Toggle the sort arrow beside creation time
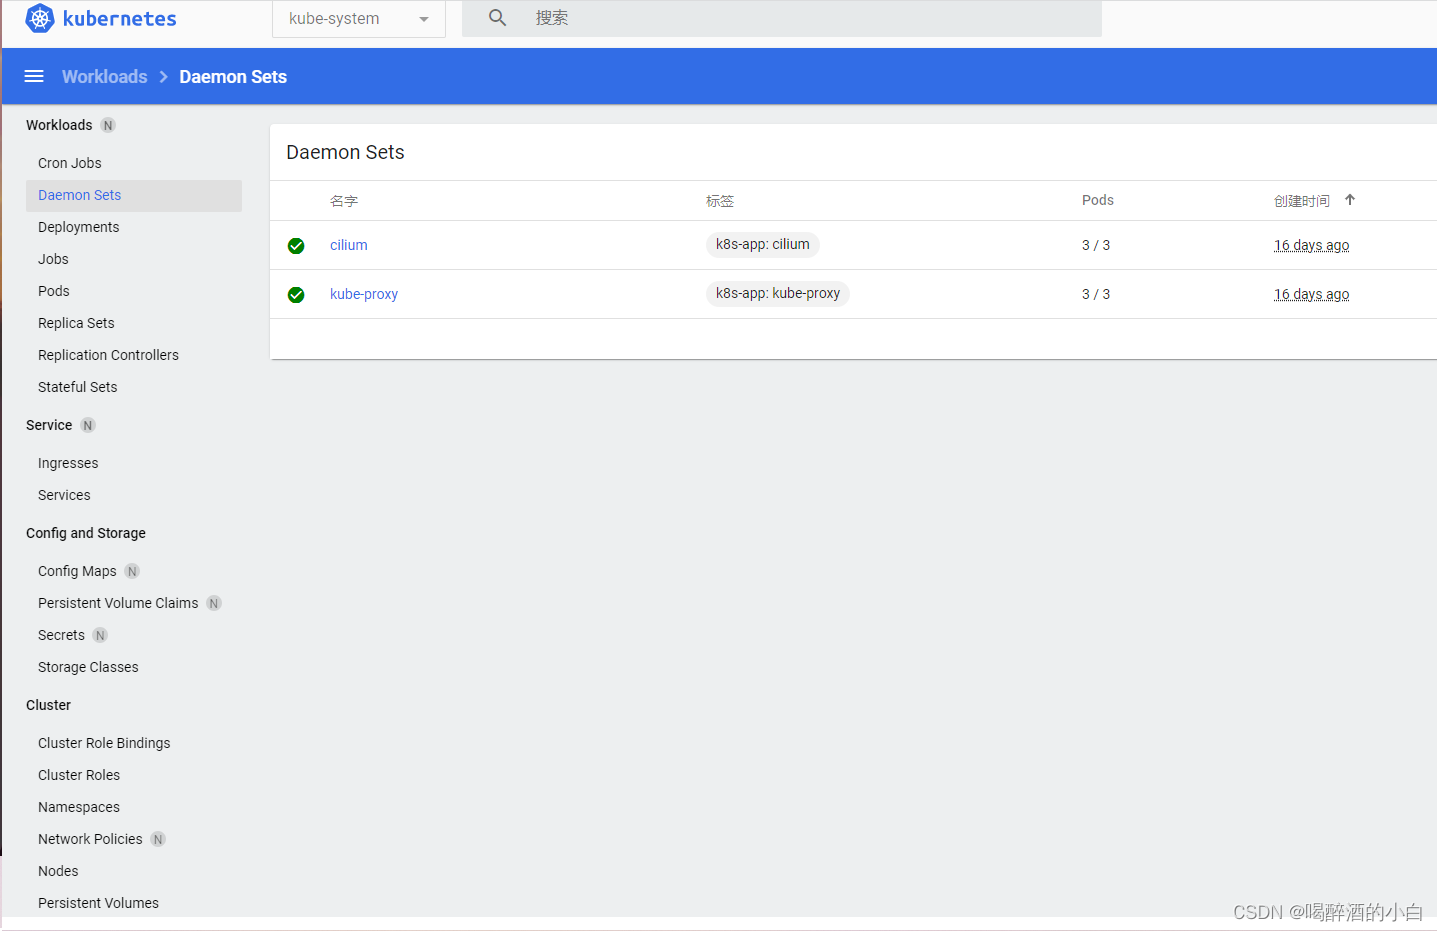This screenshot has height=931, width=1437. pyautogui.click(x=1350, y=200)
